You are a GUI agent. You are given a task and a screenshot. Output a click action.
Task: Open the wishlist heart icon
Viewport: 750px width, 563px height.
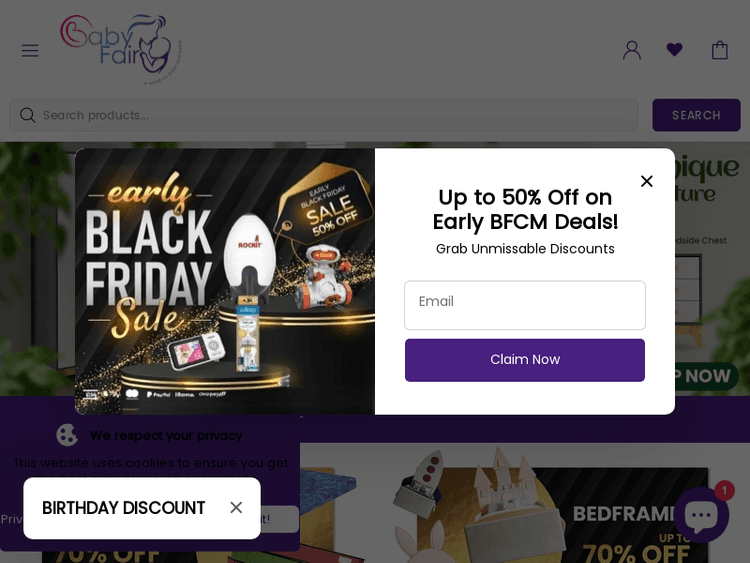coord(675,50)
